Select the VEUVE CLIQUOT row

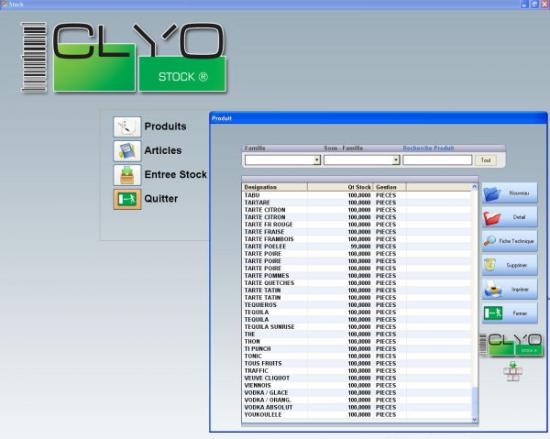(357, 378)
